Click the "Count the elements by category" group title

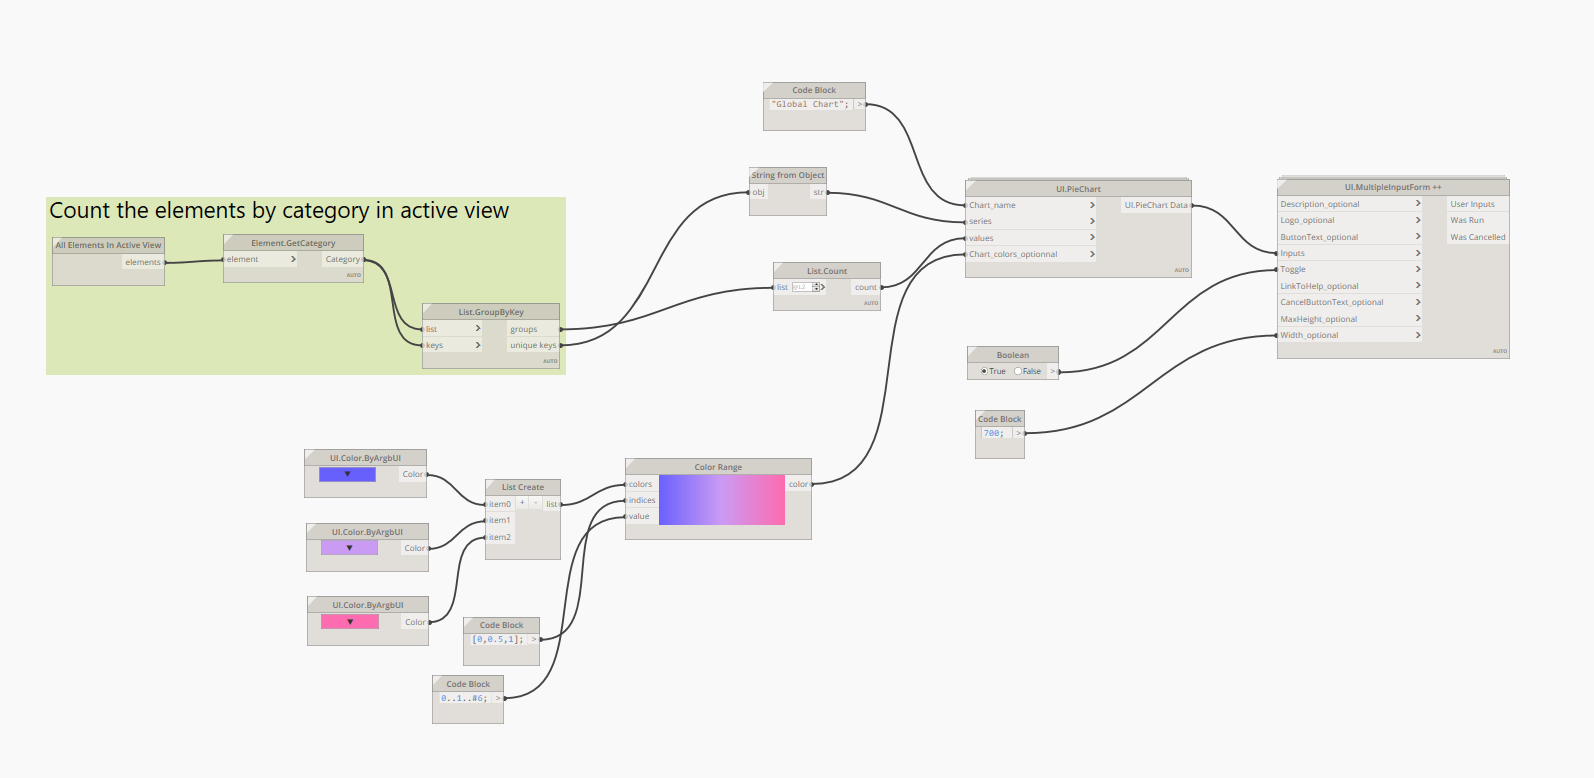click(279, 211)
